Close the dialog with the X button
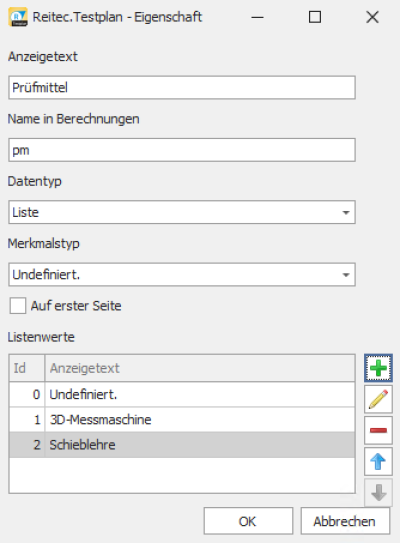This screenshot has height=543, width=400. coord(372,17)
